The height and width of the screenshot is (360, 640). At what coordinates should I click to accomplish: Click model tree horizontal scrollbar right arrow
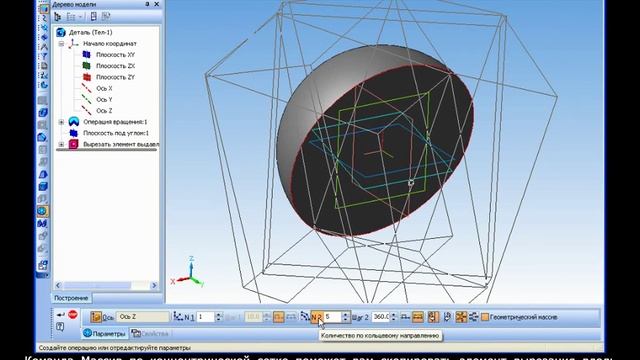pos(154,285)
